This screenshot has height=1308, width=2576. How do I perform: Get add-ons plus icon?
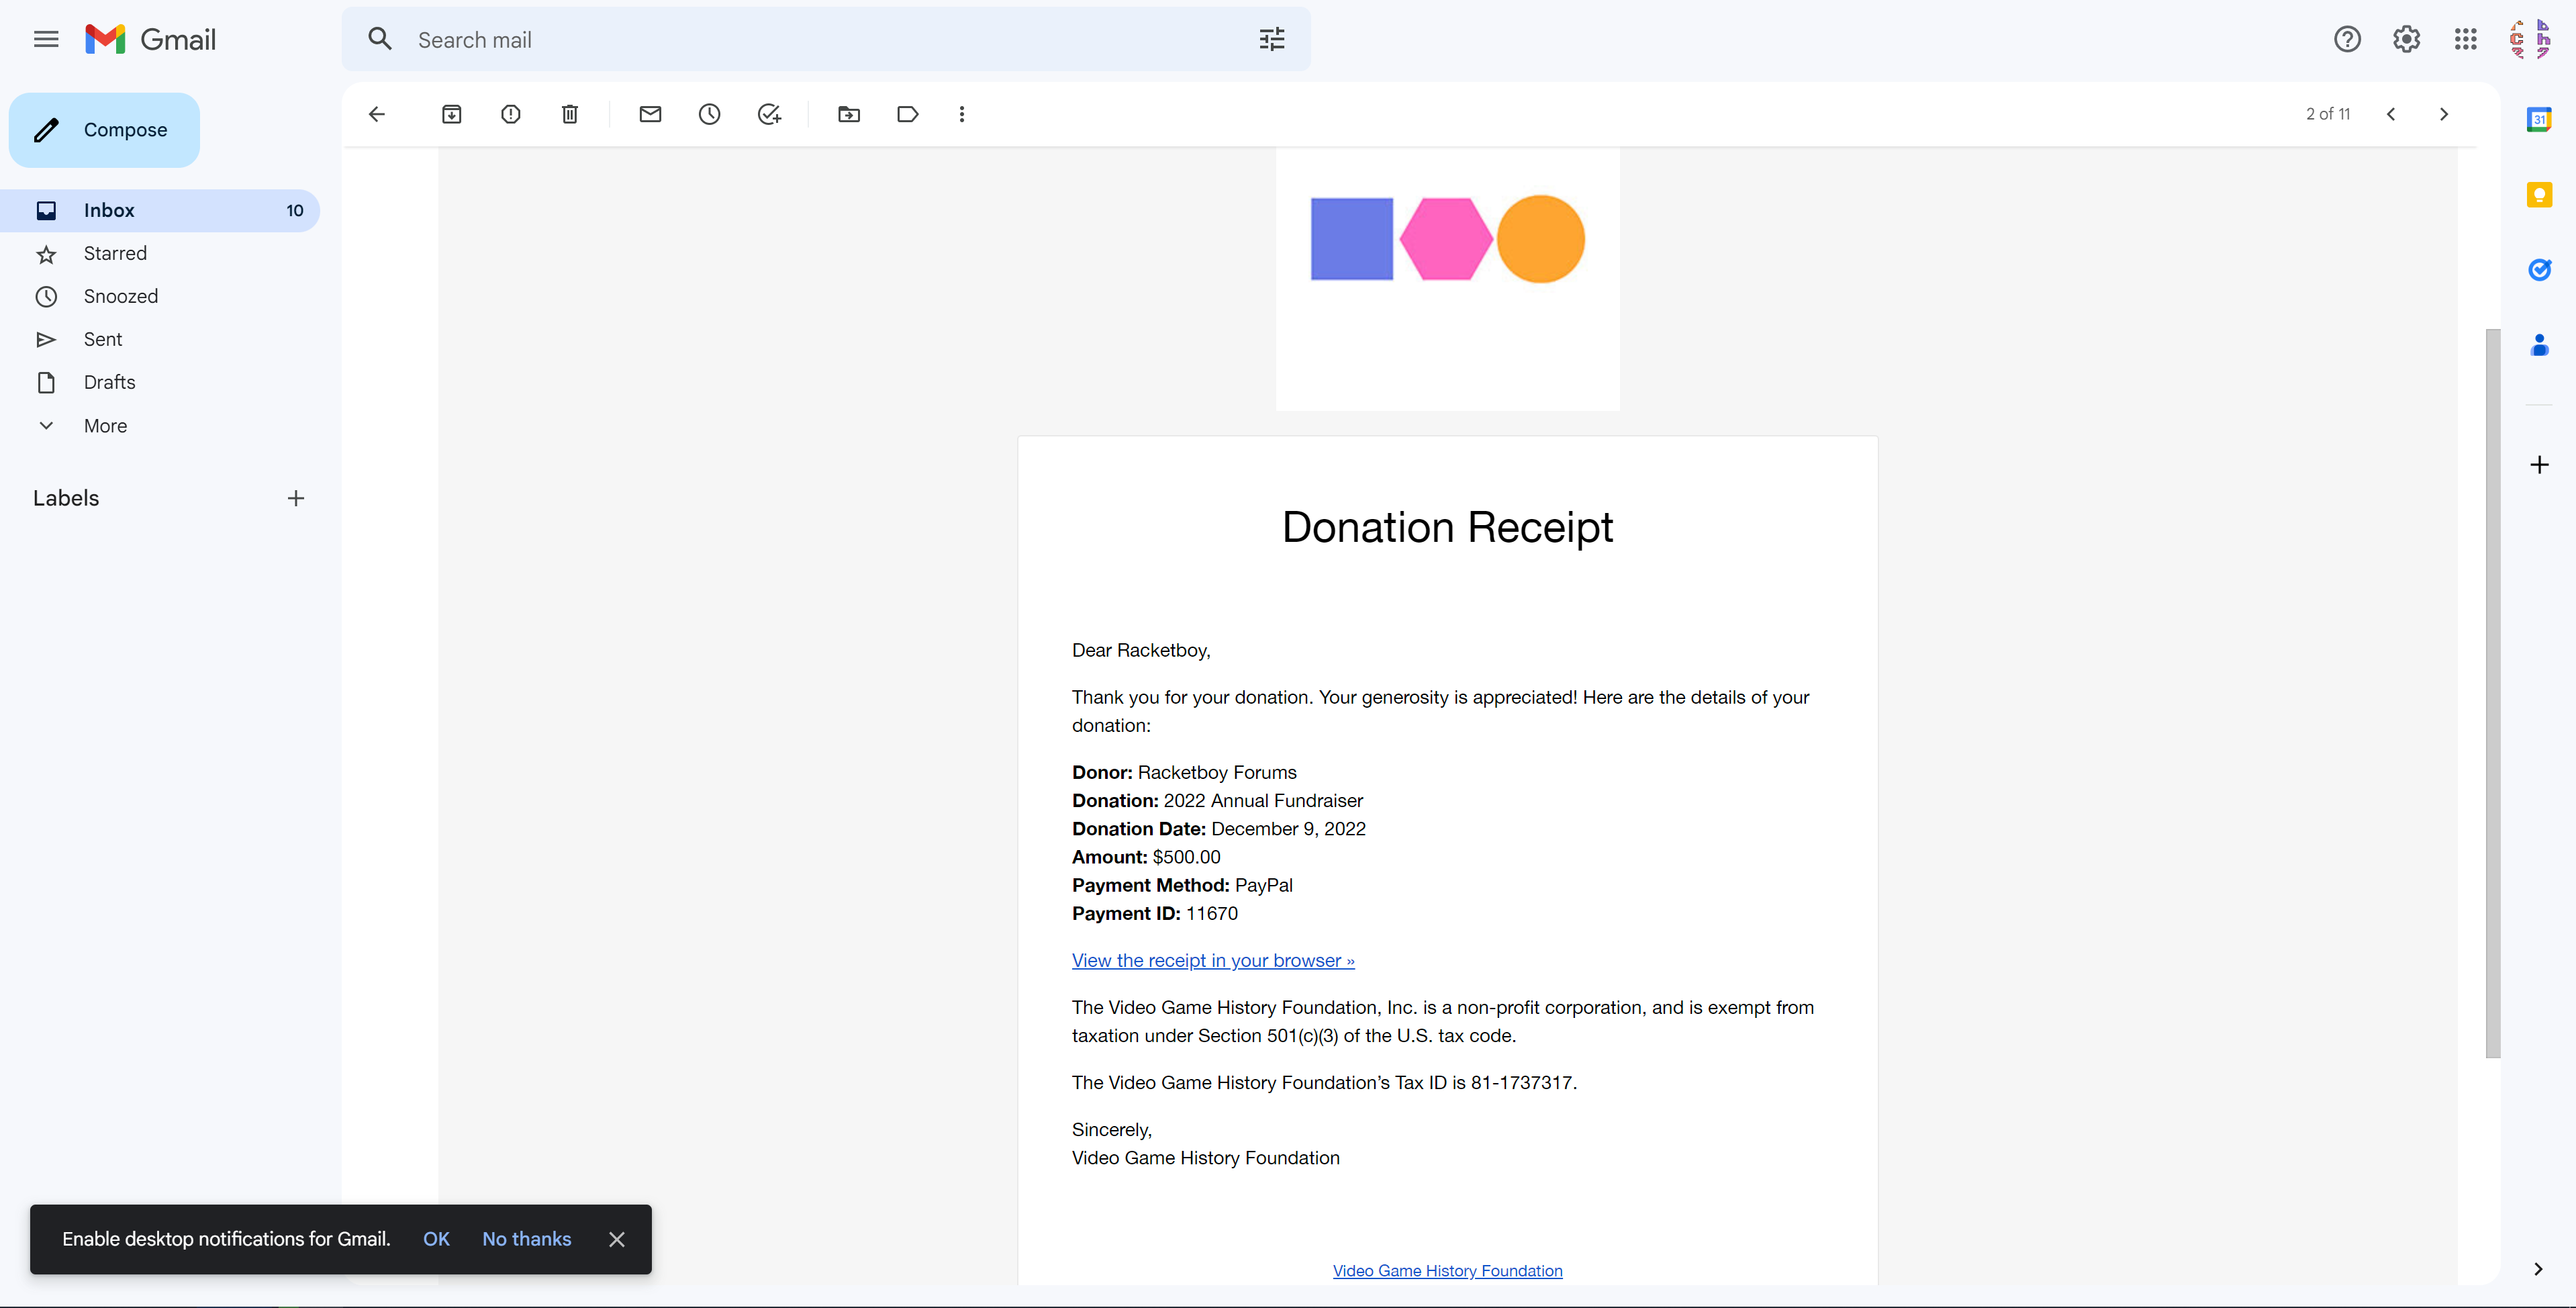pos(2539,465)
